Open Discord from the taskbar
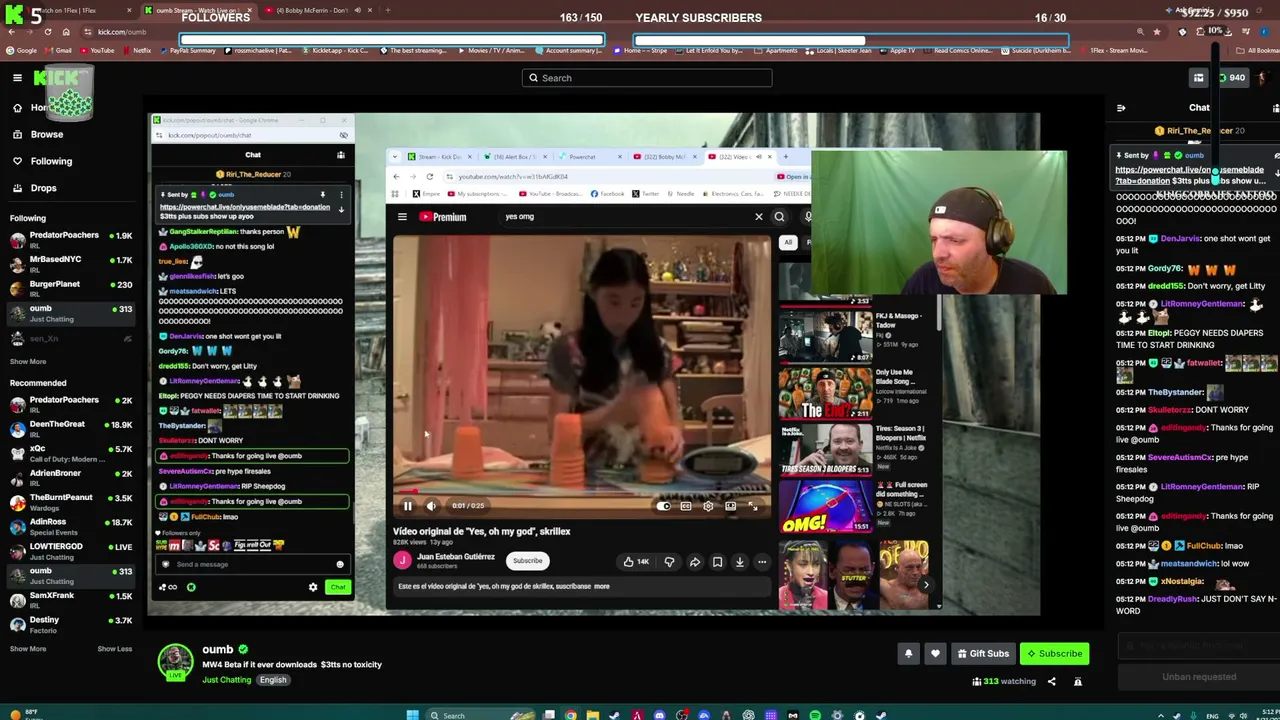Image resolution: width=1280 pixels, height=720 pixels. click(x=659, y=715)
